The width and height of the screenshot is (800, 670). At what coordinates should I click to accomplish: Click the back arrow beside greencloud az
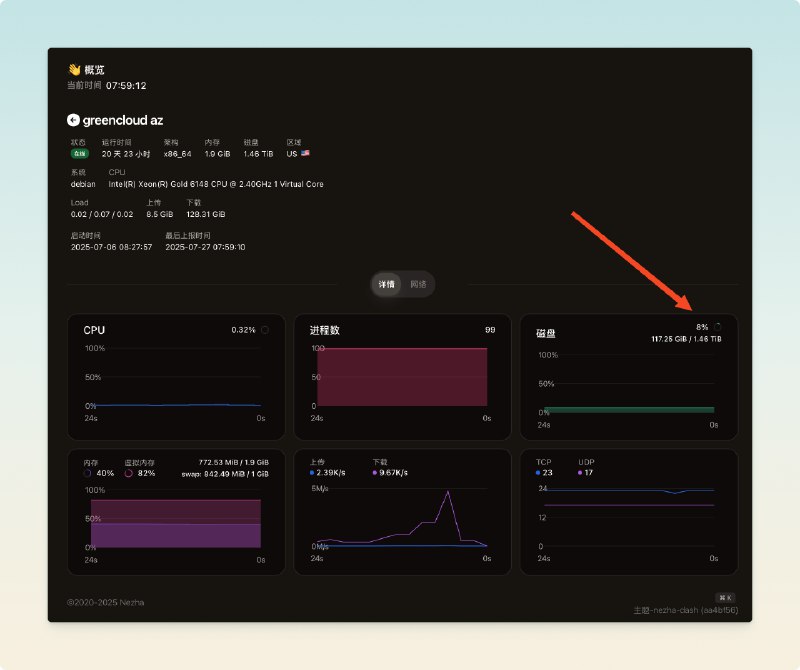pyautogui.click(x=73, y=119)
